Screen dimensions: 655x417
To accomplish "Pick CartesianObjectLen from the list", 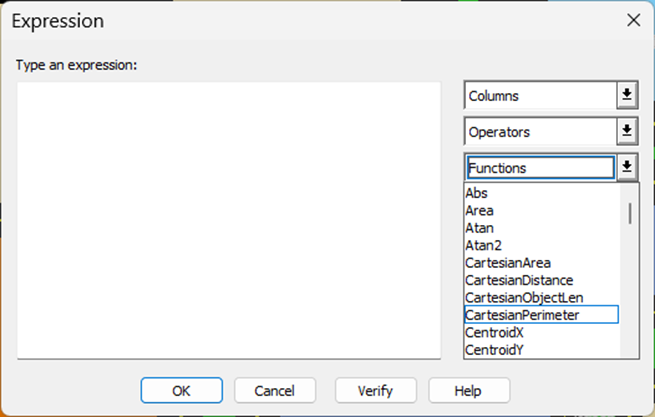I will coord(524,297).
